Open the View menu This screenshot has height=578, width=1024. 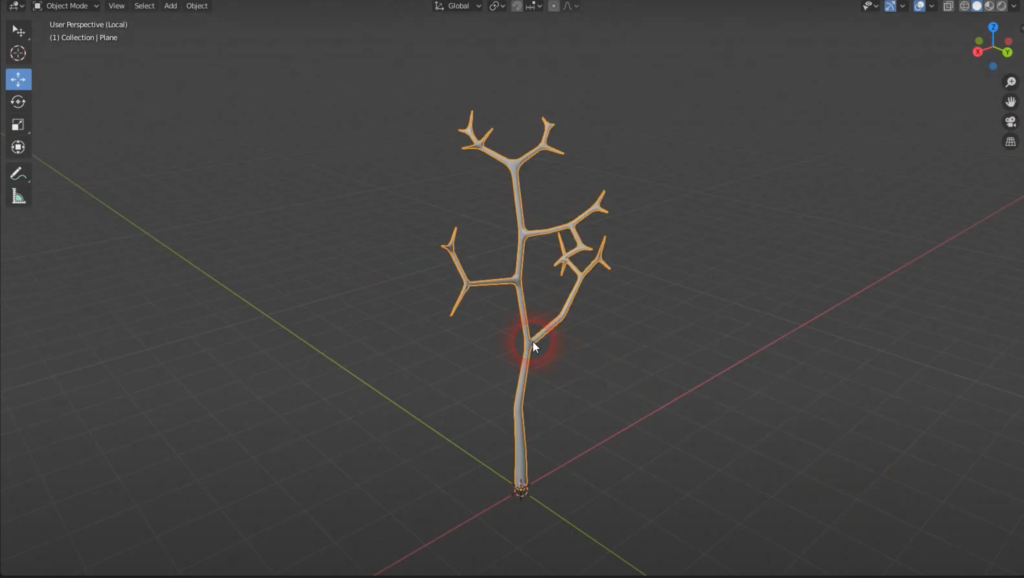(x=116, y=6)
